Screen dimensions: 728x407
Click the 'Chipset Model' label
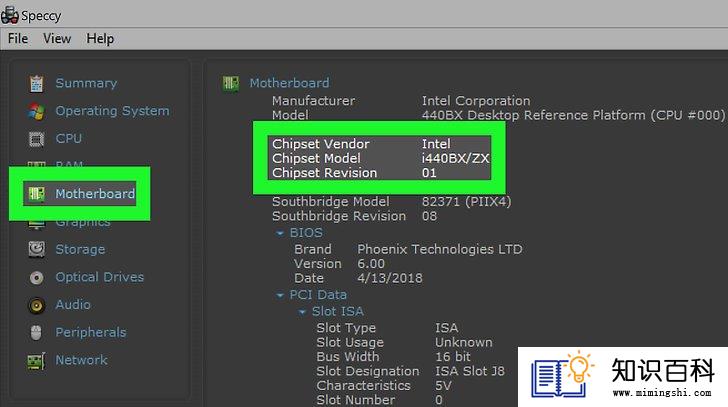[x=316, y=158]
